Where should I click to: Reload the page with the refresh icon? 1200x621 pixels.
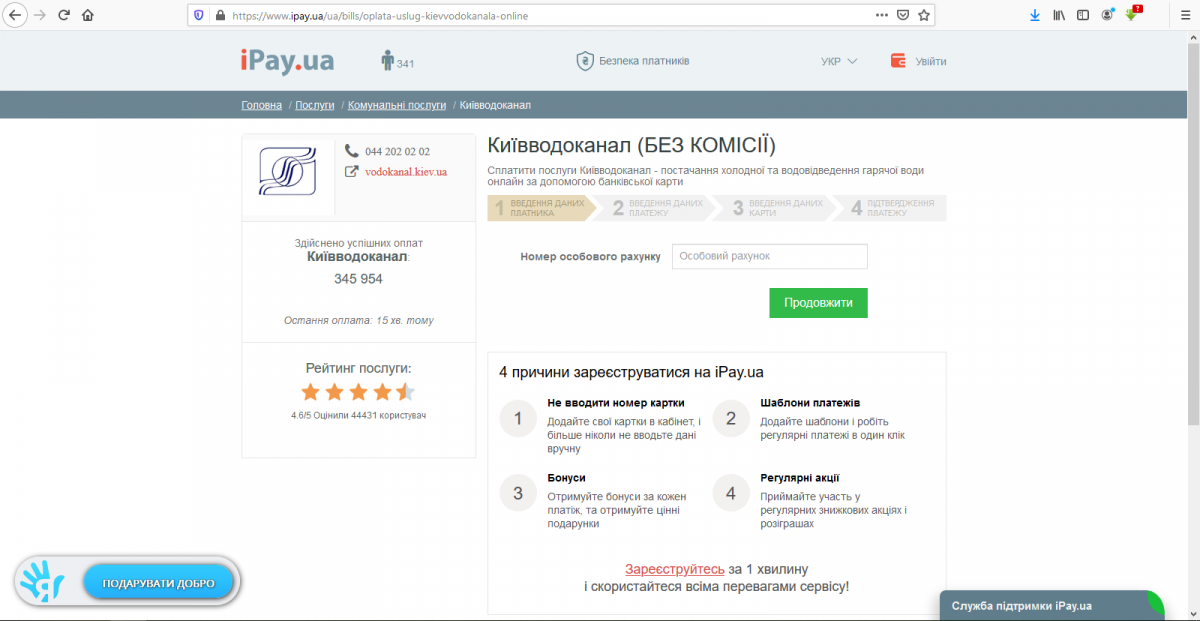pyautogui.click(x=64, y=16)
